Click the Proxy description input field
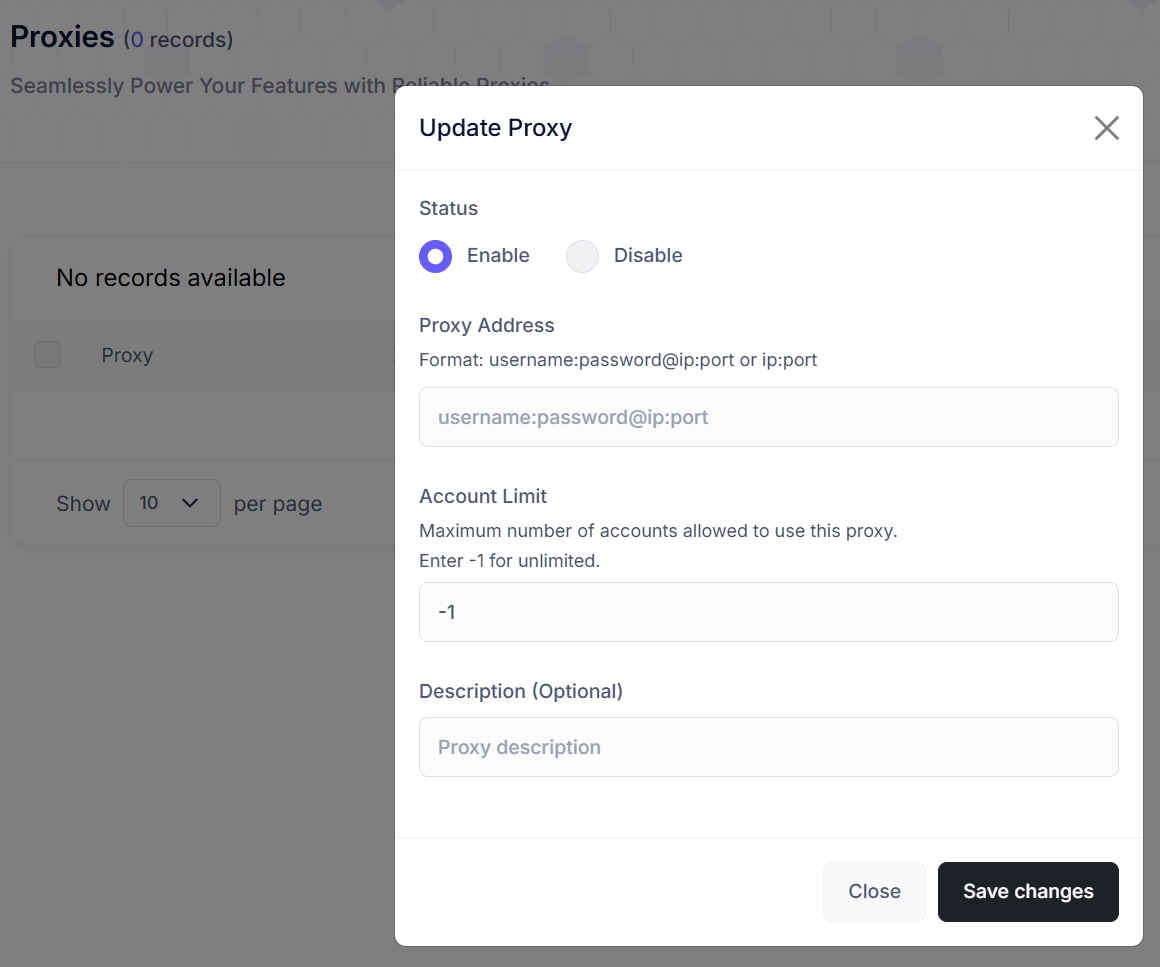Image resolution: width=1160 pixels, height=967 pixels. (x=768, y=747)
